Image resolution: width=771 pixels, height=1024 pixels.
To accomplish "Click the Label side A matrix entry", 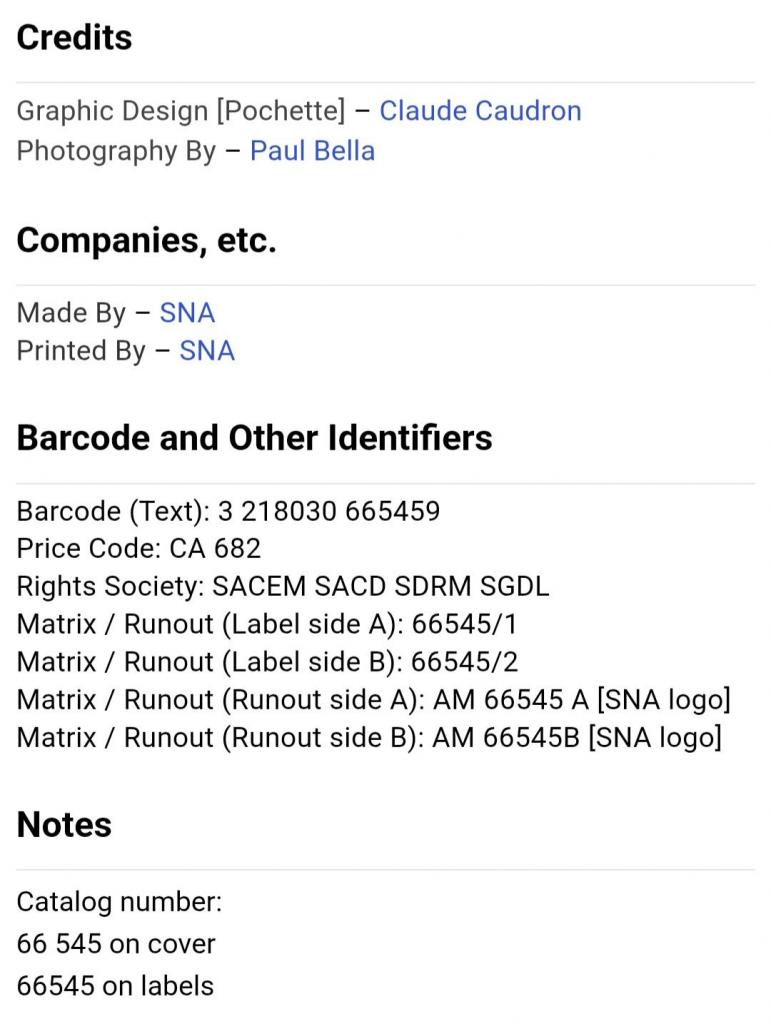I will 267,624.
